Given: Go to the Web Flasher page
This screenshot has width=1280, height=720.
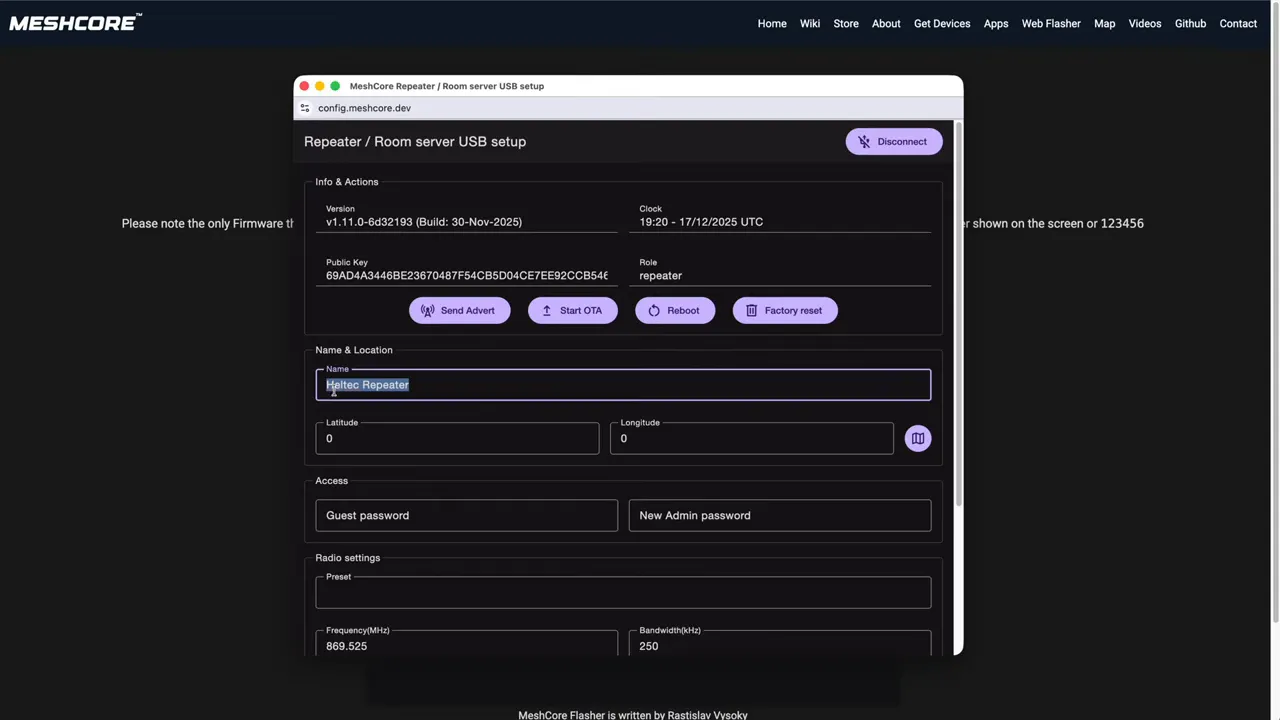Looking at the screenshot, I should 1051,24.
